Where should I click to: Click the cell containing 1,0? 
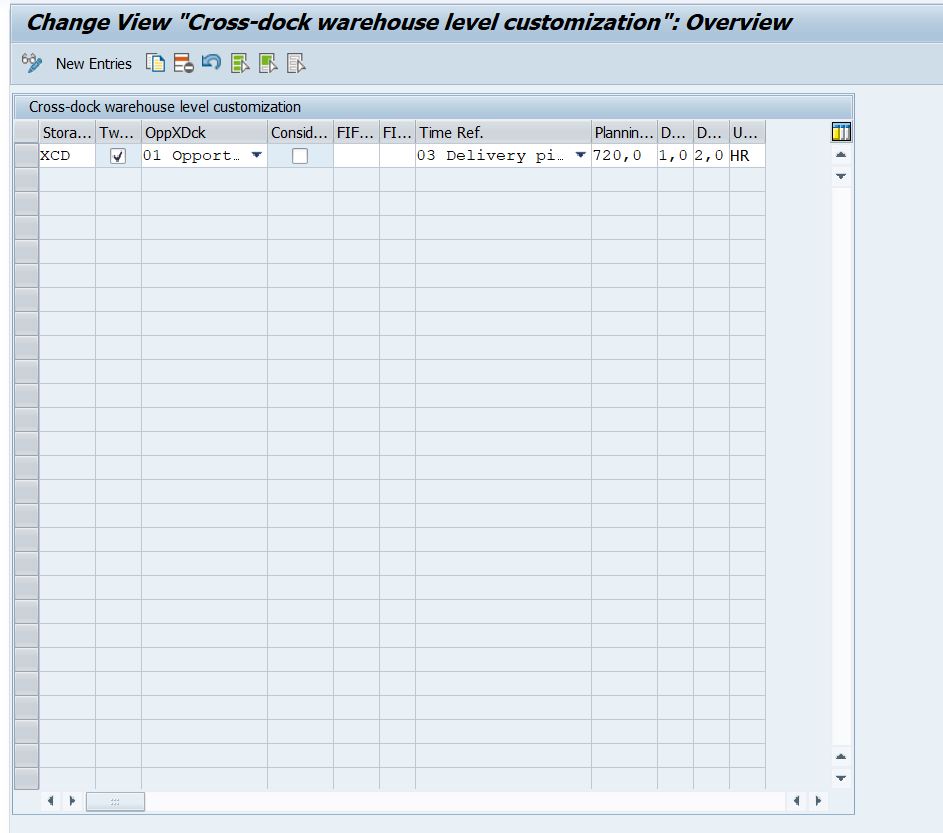pyautogui.click(x=675, y=156)
